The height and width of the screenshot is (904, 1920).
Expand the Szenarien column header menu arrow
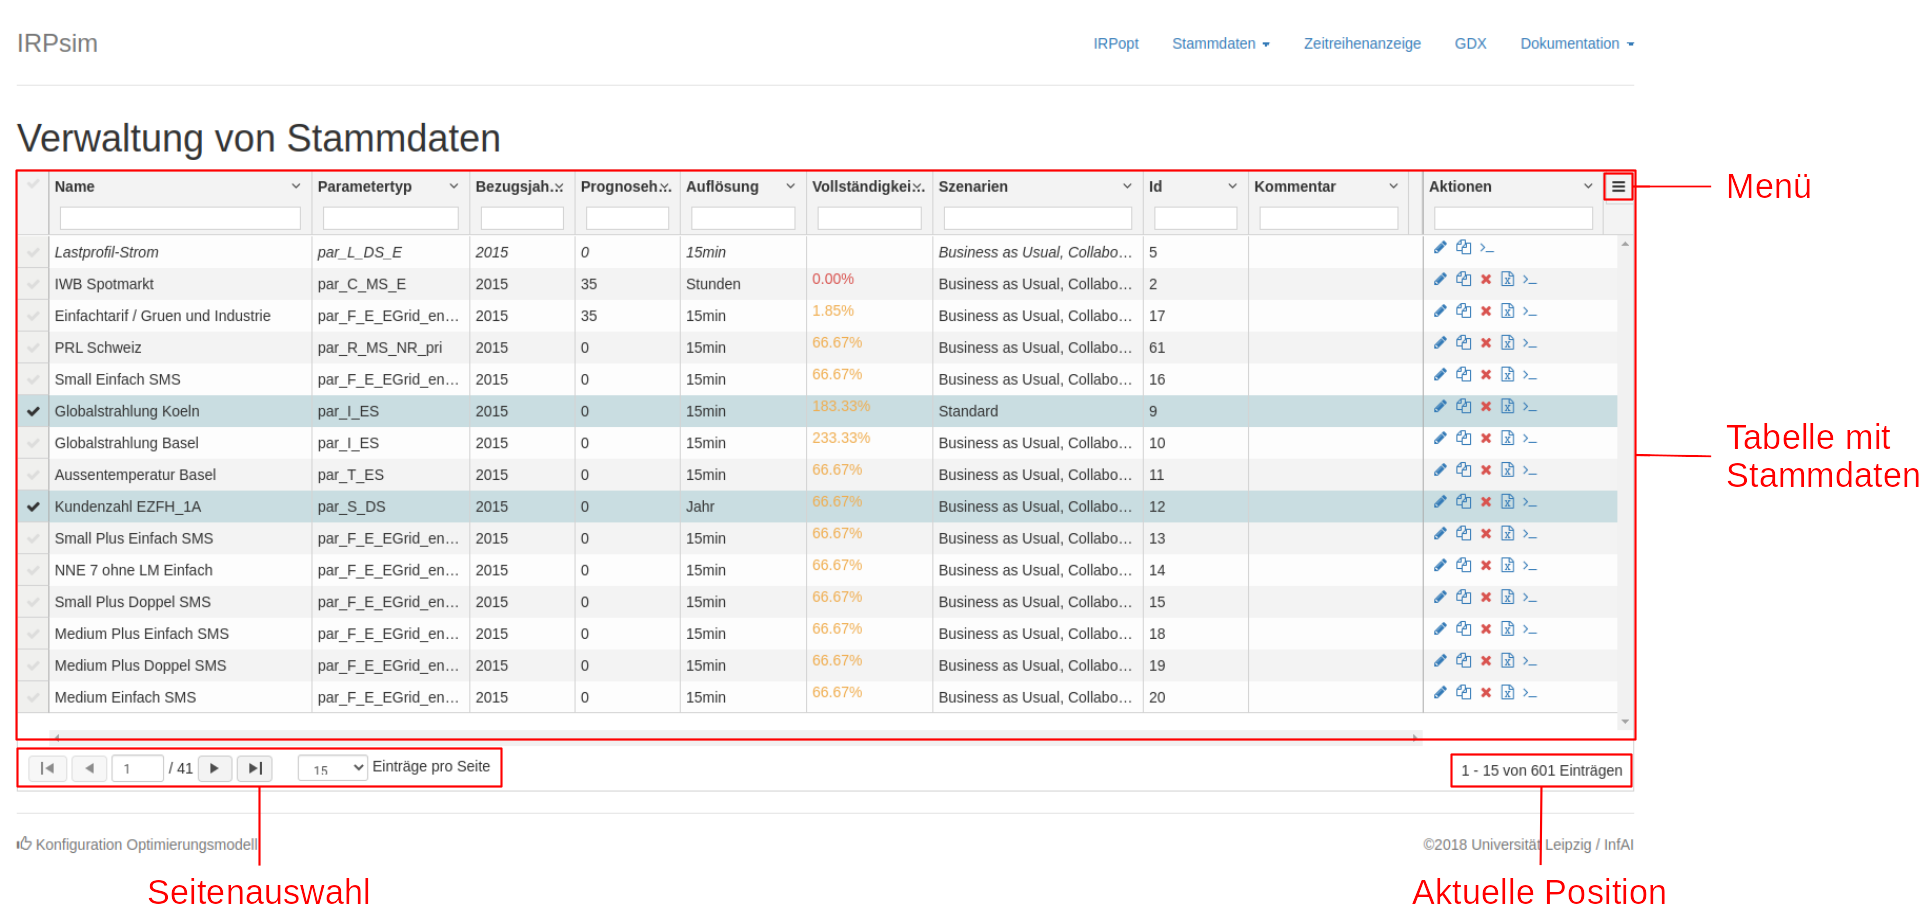point(1127,186)
